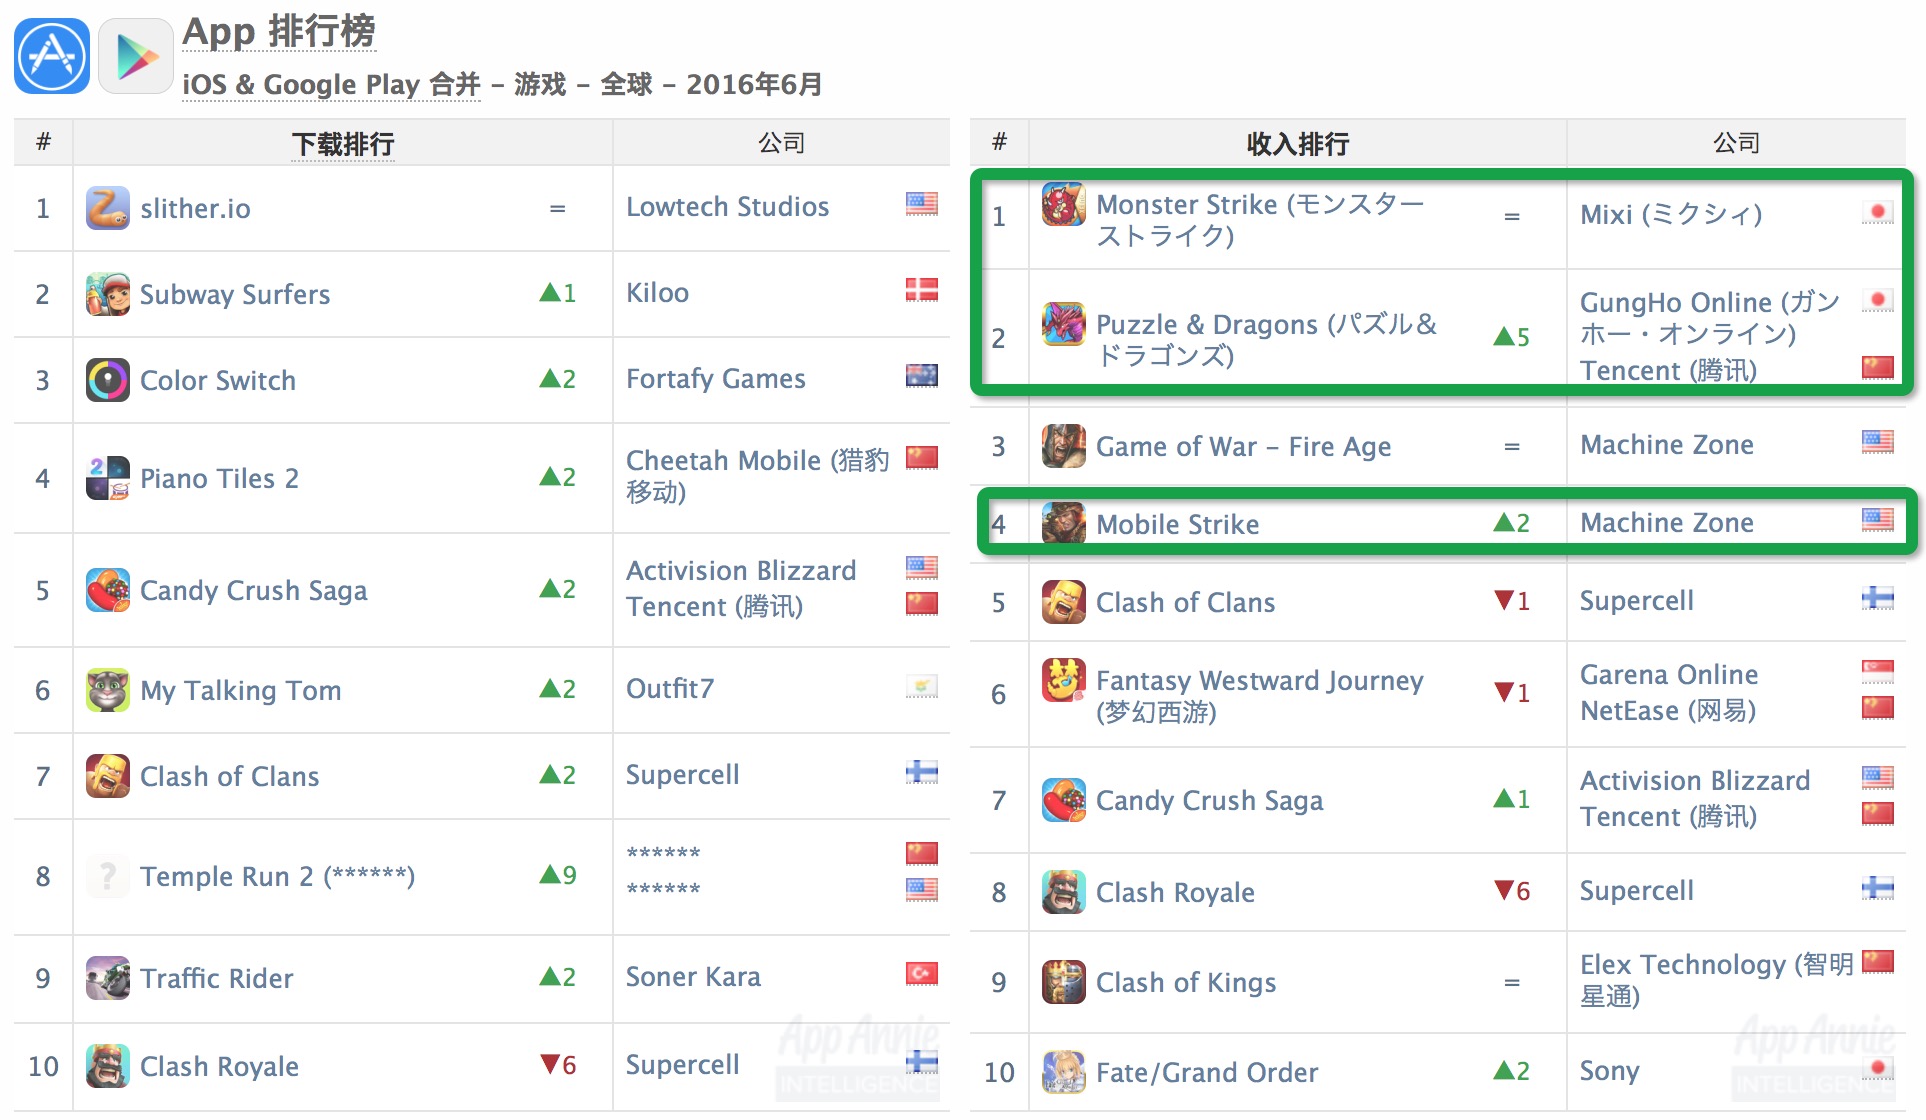Click the Turkey flag next to Soner Kara
This screenshot has height=1120, width=1926.
click(922, 973)
